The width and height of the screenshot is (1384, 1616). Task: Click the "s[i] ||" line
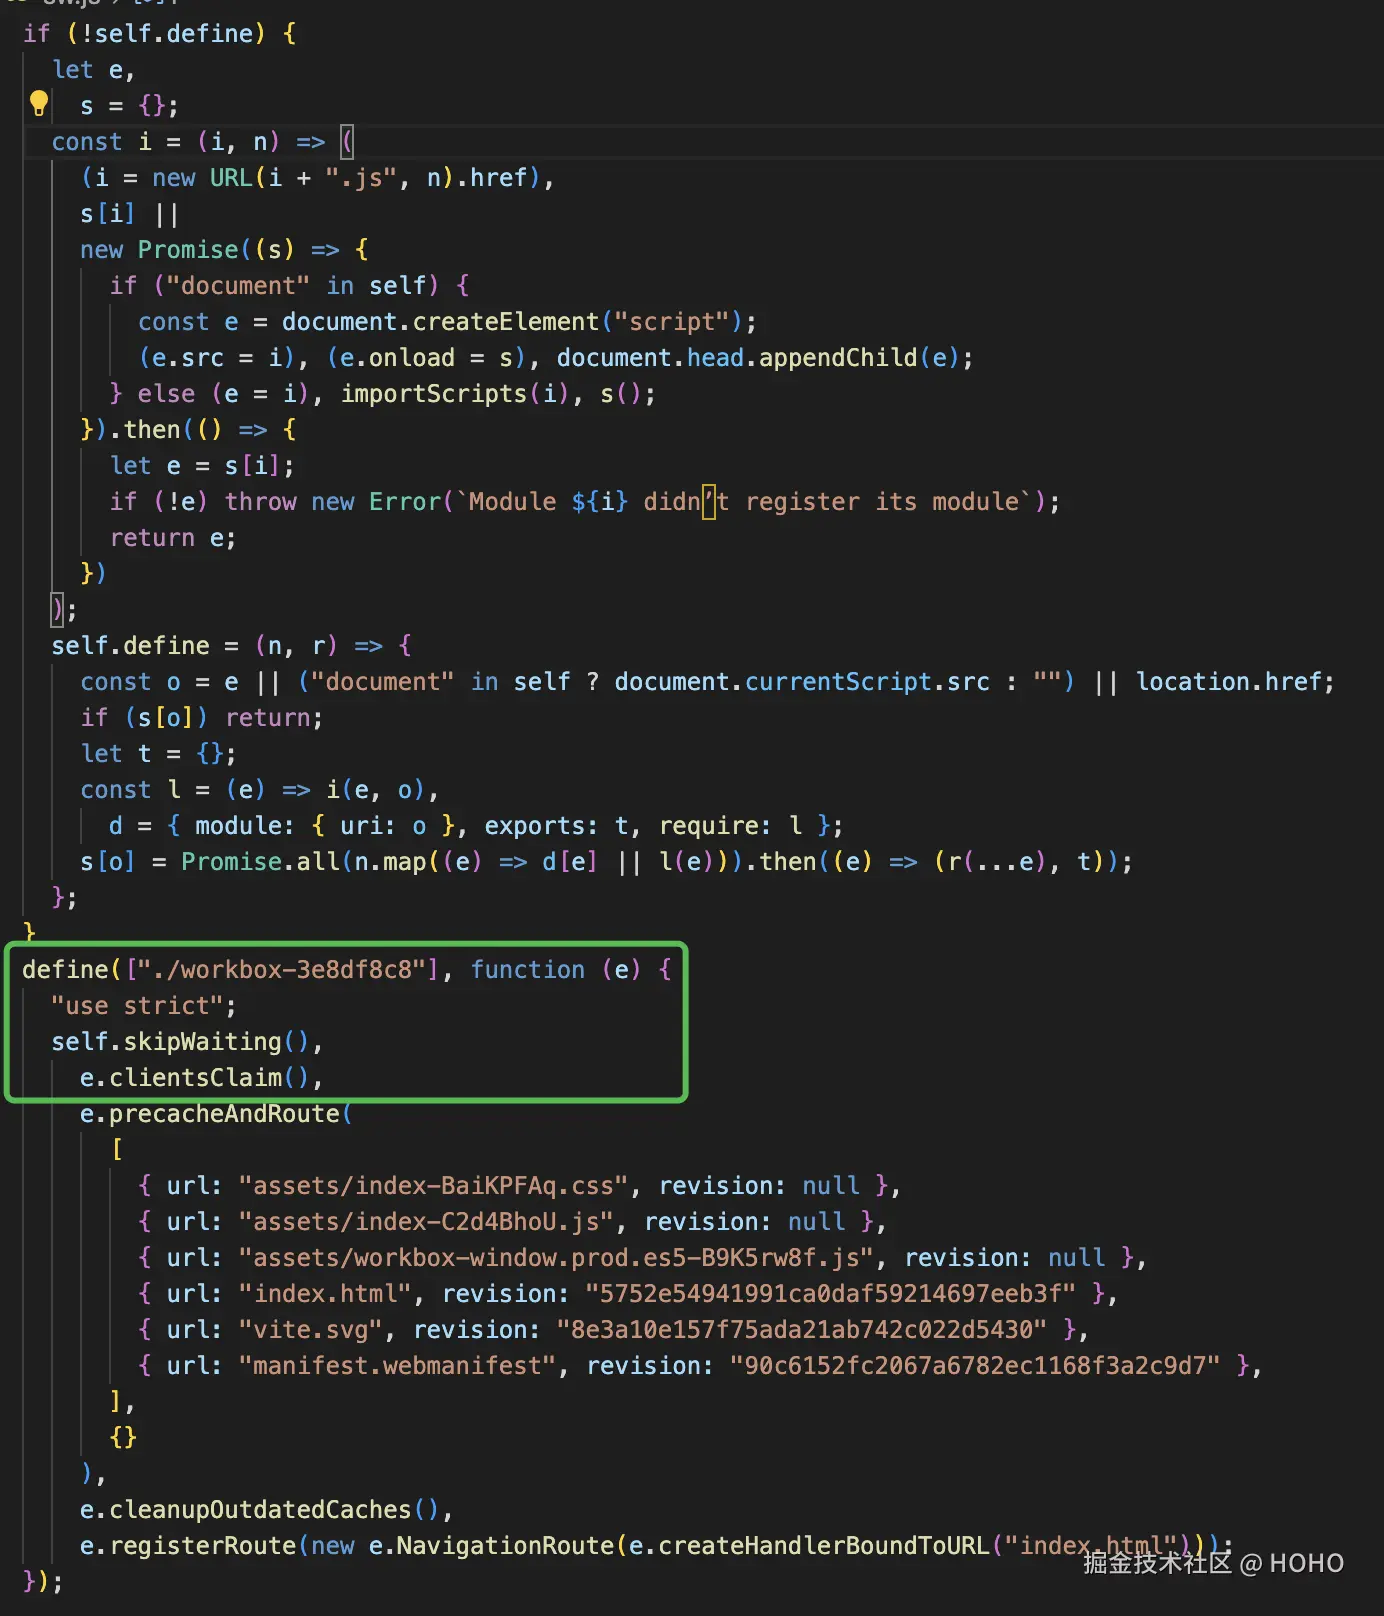tap(129, 214)
